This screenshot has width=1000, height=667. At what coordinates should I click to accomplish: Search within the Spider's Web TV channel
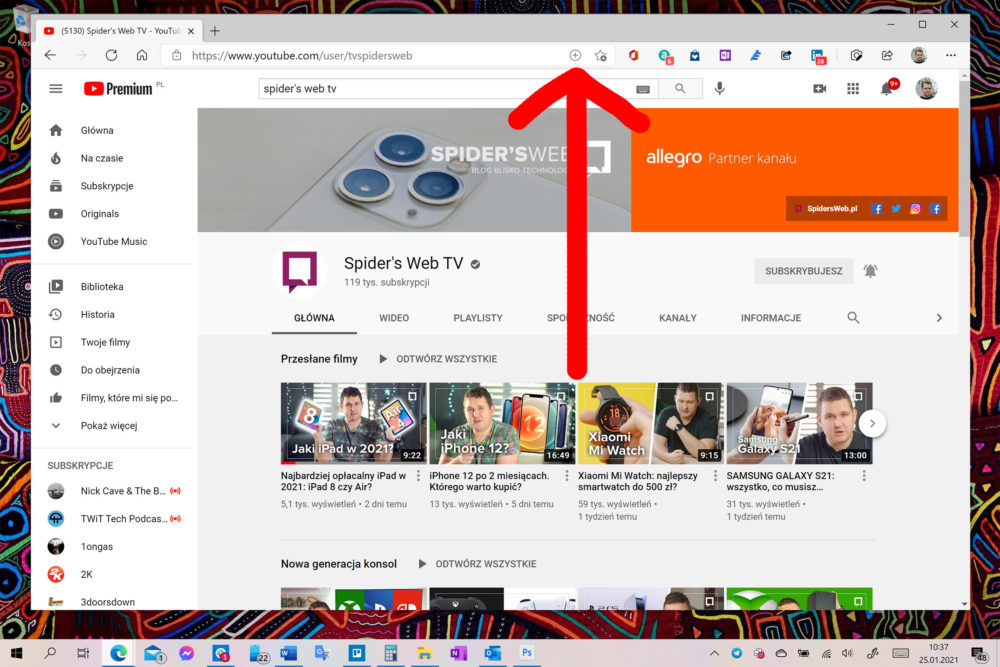[x=853, y=318]
